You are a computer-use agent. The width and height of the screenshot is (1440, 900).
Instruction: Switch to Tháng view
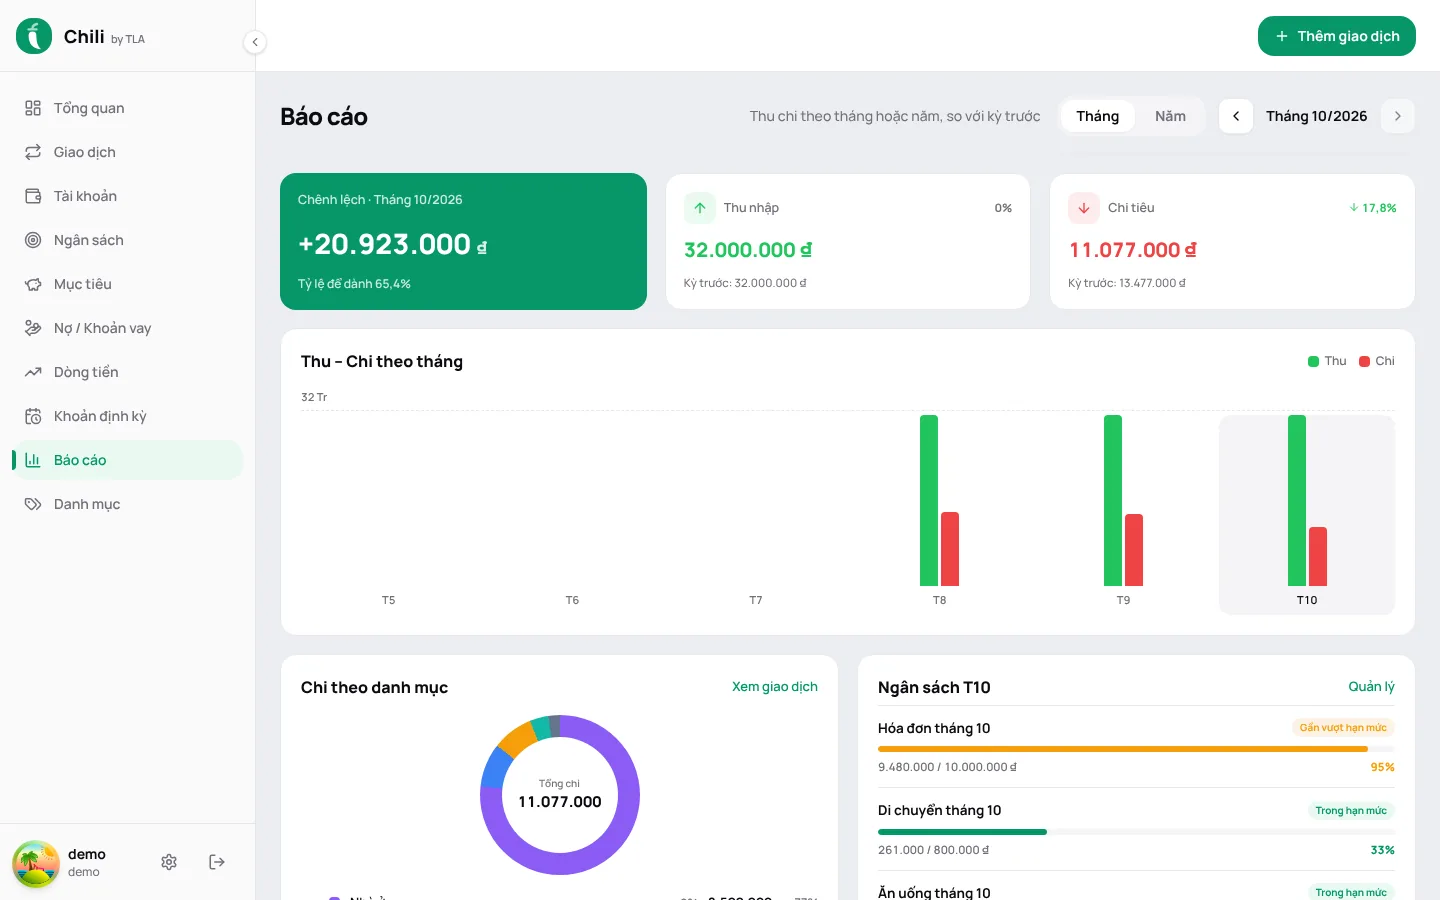pos(1097,116)
